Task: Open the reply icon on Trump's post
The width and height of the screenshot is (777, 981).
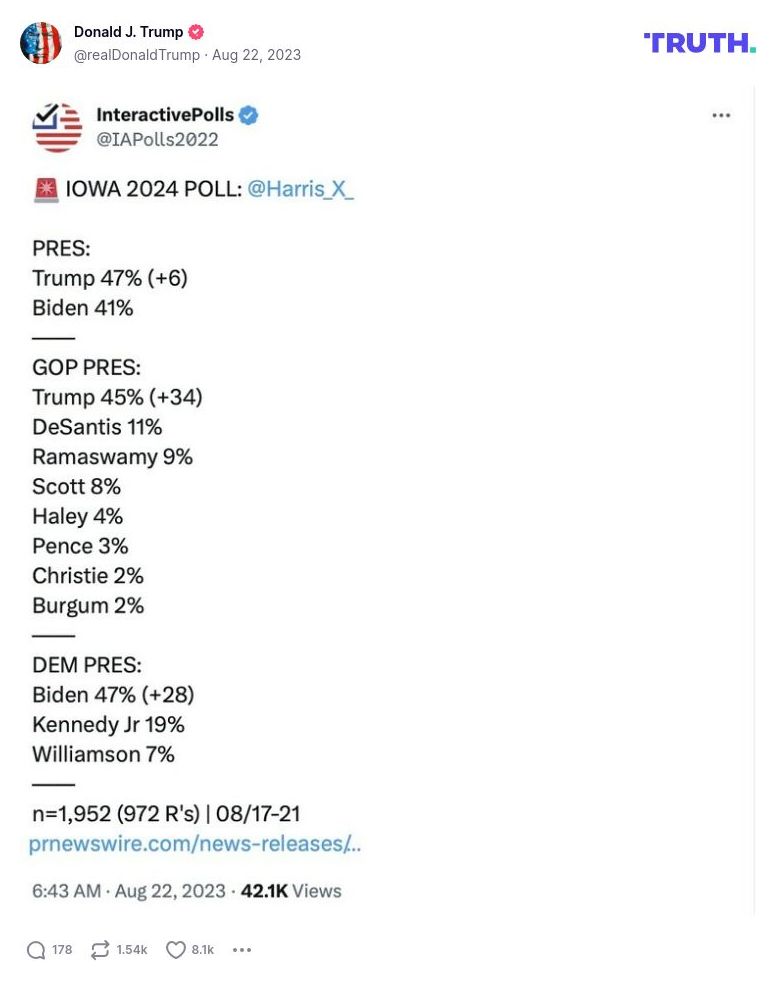Action: [x=37, y=950]
